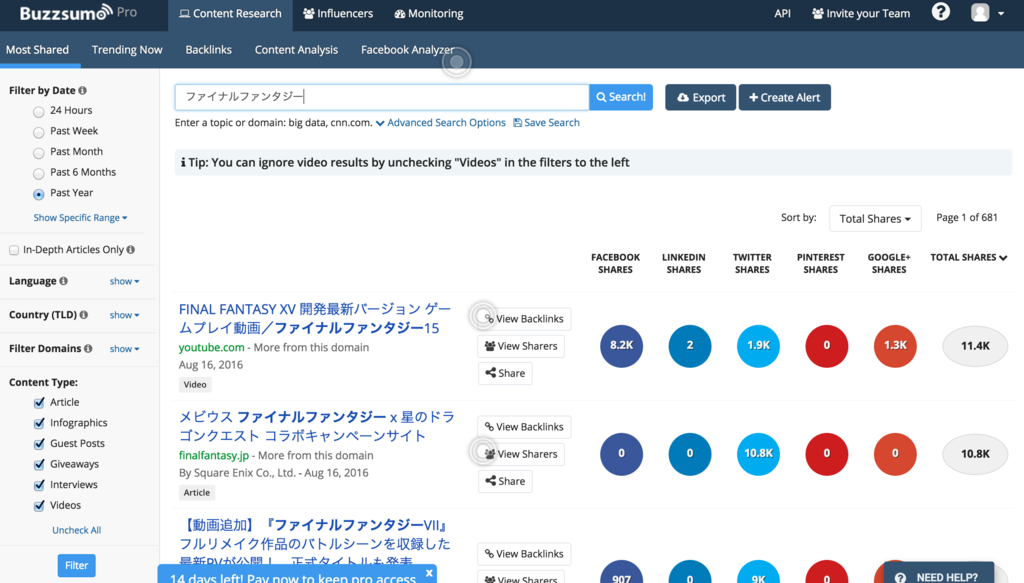Viewport: 1024px width, 583px height.
Task: Uncheck the Article content type
Action: pos(39,403)
